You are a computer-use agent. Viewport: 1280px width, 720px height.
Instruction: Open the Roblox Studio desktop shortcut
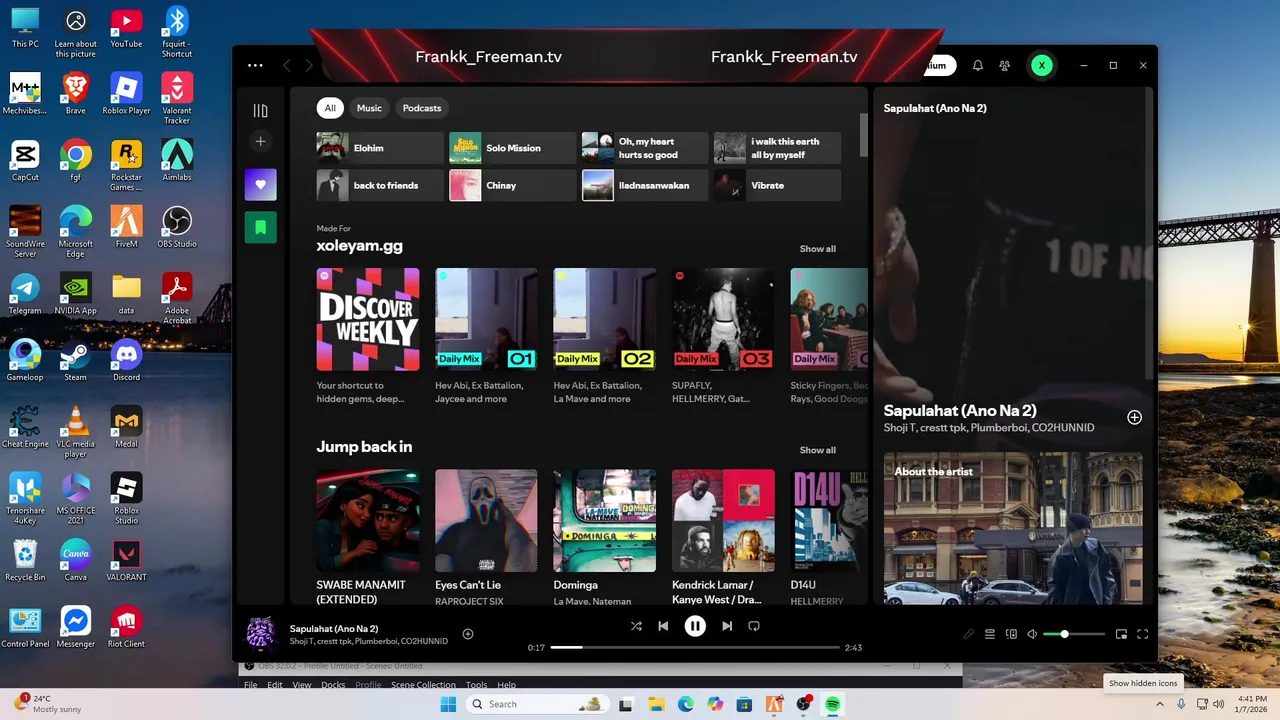pos(126,498)
